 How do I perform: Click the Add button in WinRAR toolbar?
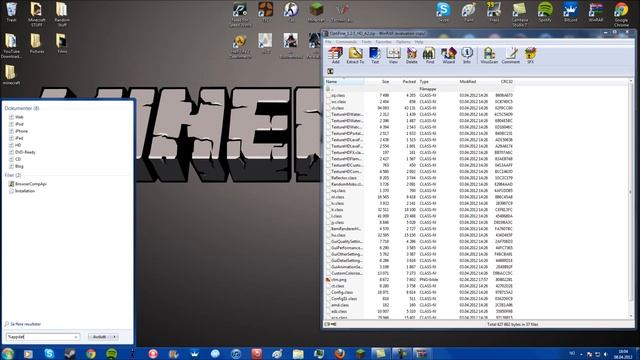(x=336, y=55)
